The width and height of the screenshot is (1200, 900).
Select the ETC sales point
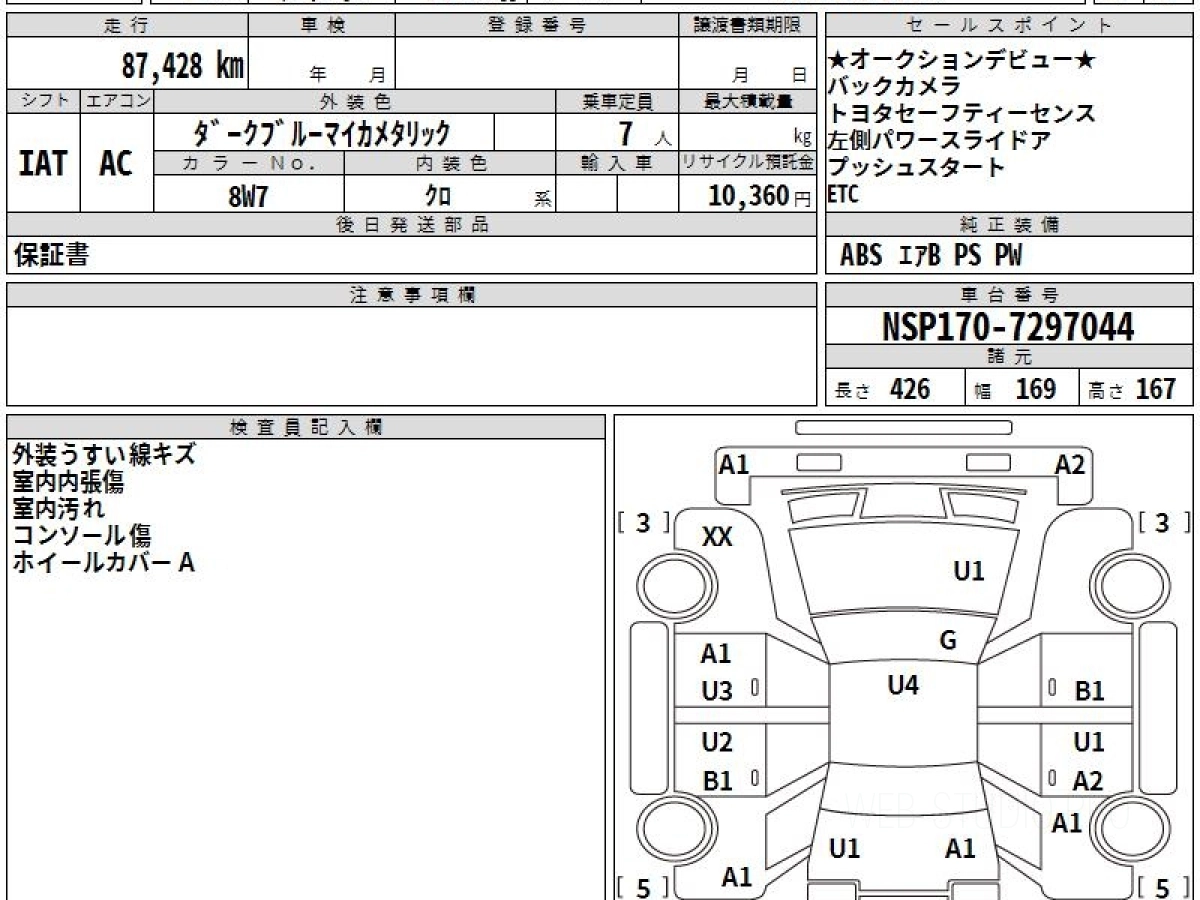tap(843, 195)
